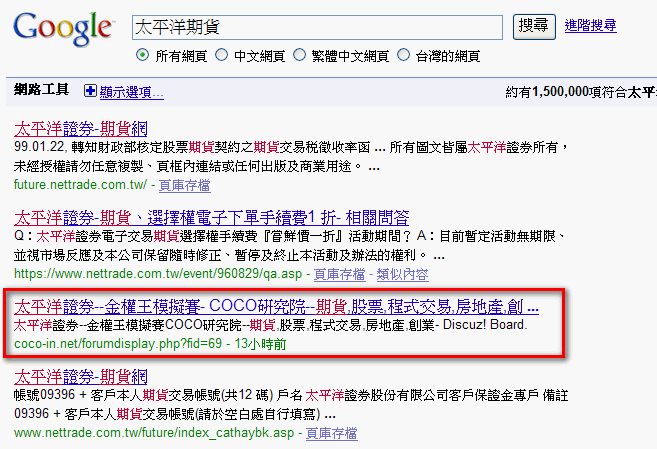Open 類似內容 similar pages link
The height and width of the screenshot is (449, 657).
pos(403,274)
